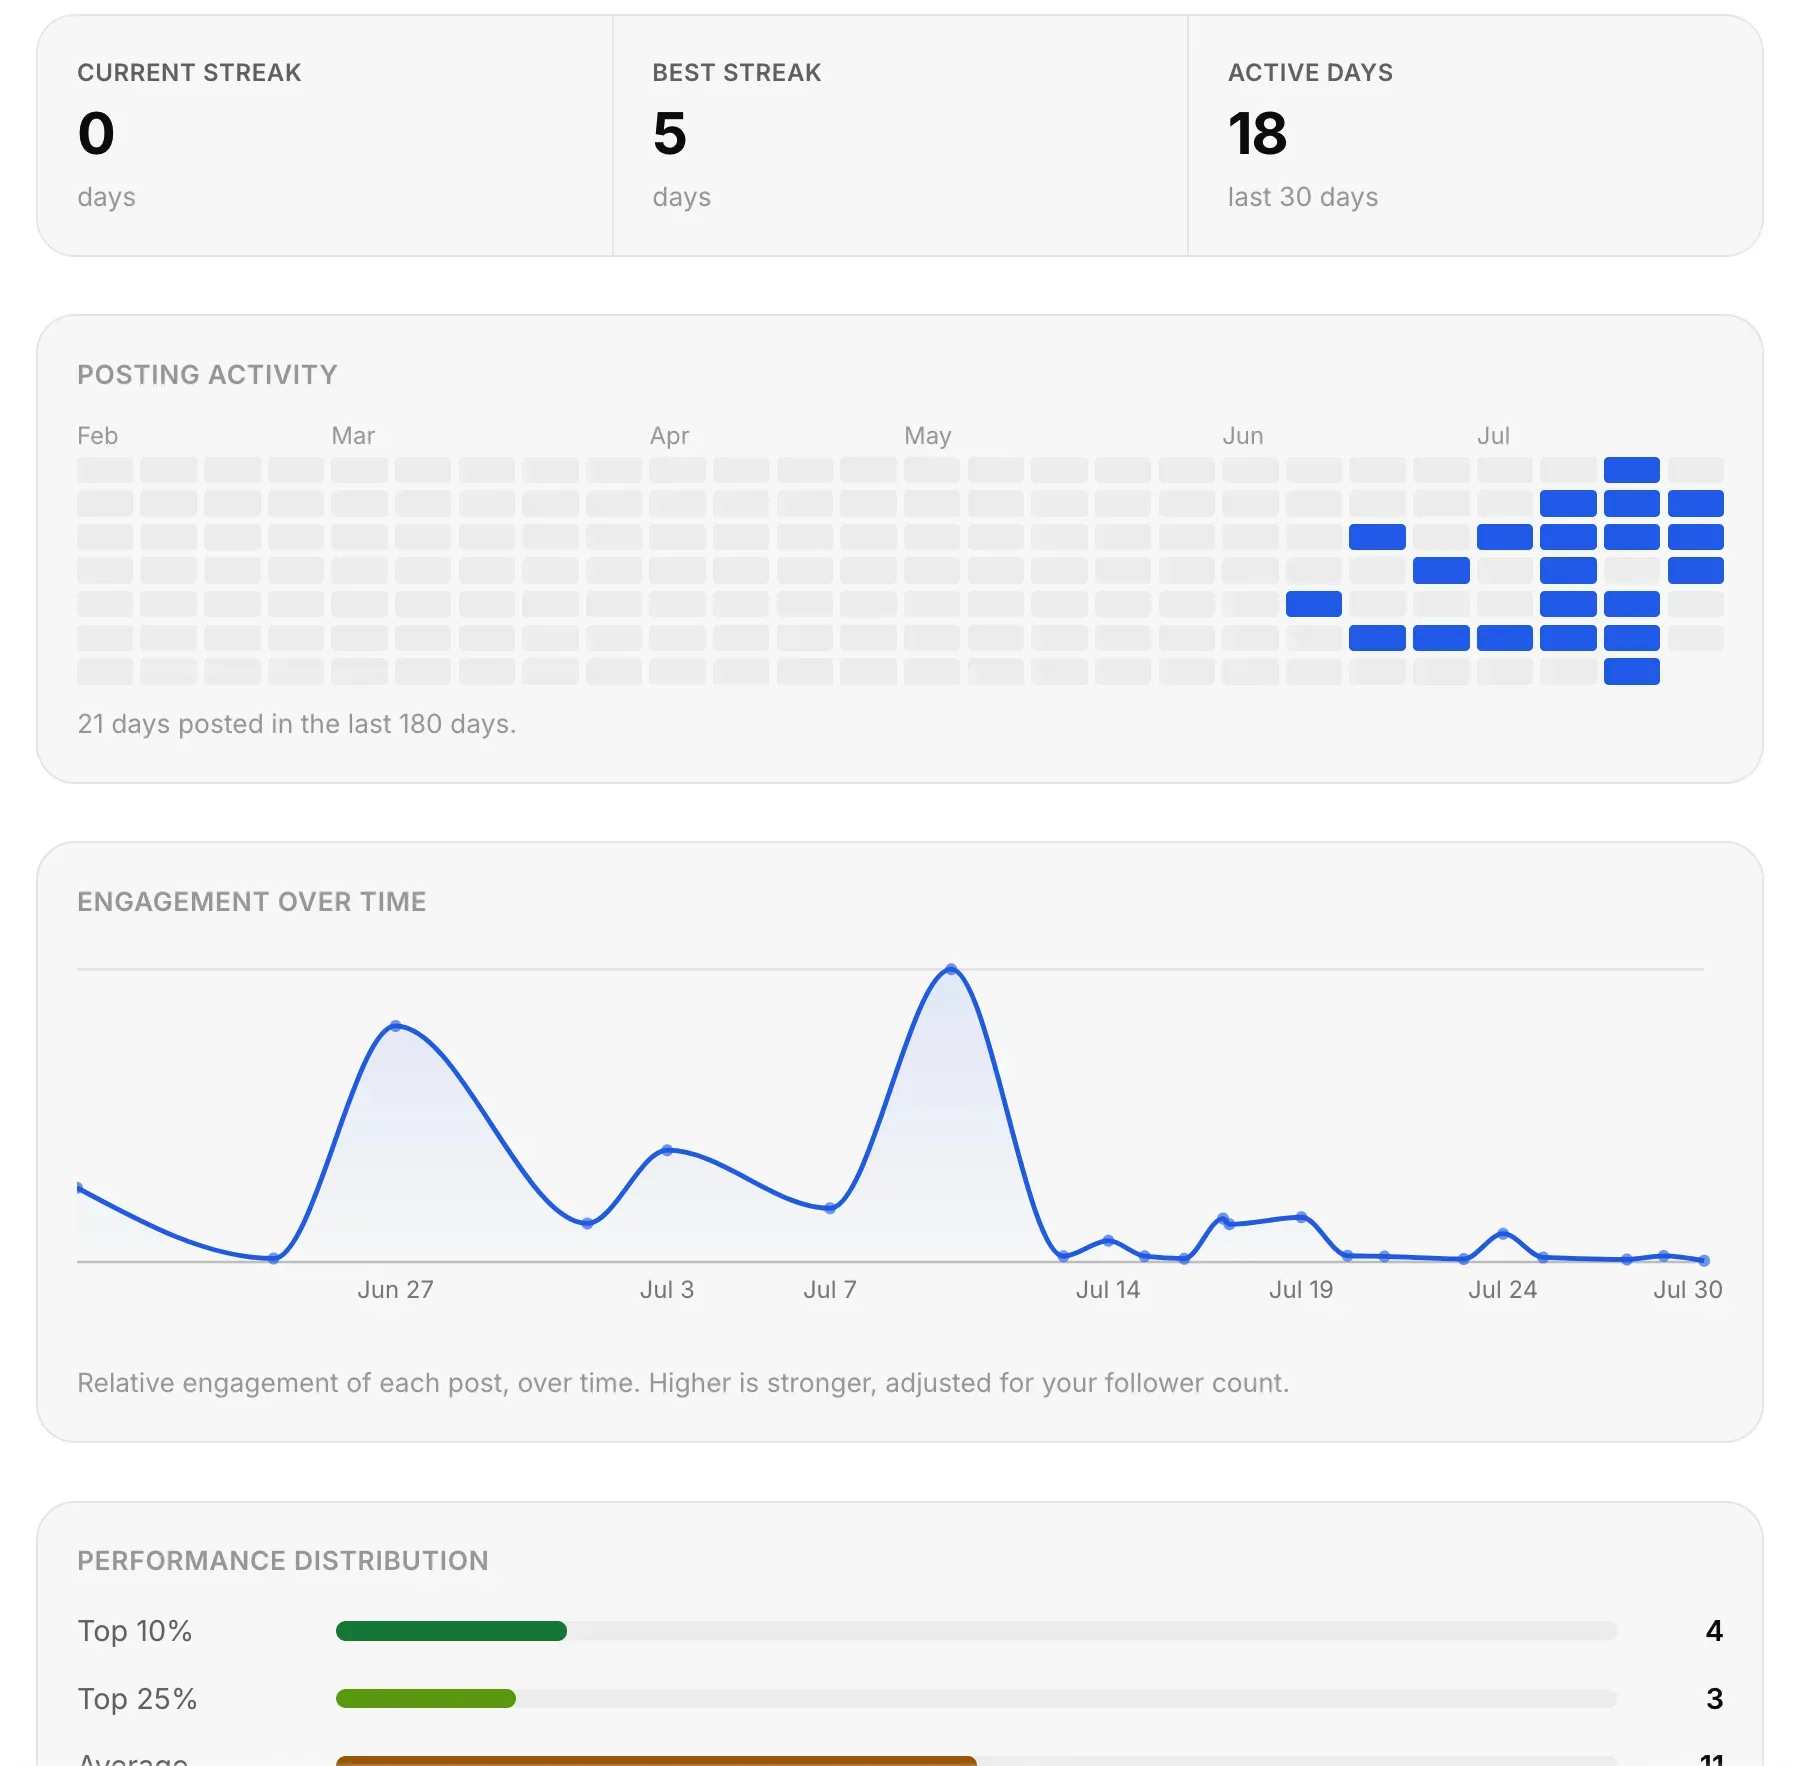Click the Top 10% green progress bar
The width and height of the screenshot is (1800, 1766).
pyautogui.click(x=451, y=1631)
